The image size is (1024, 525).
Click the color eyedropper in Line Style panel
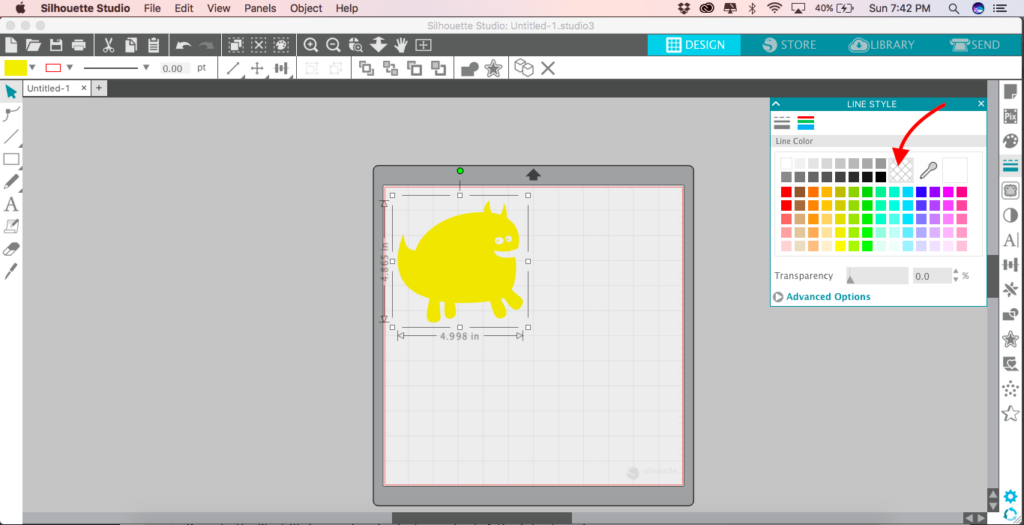(927, 170)
